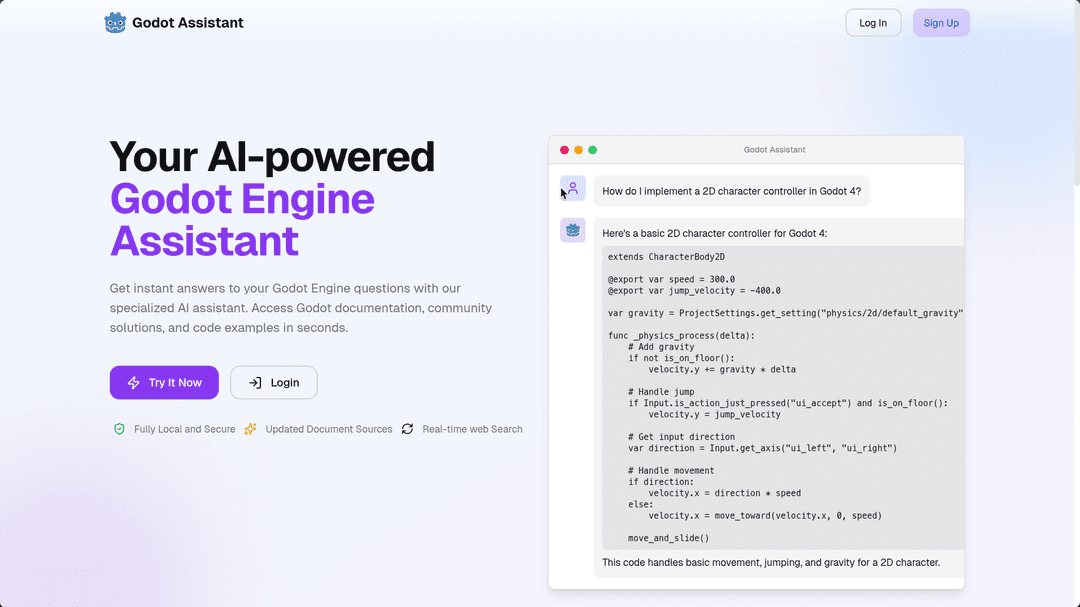Image resolution: width=1080 pixels, height=607 pixels.
Task: Open the Log In page from the header
Action: click(873, 23)
